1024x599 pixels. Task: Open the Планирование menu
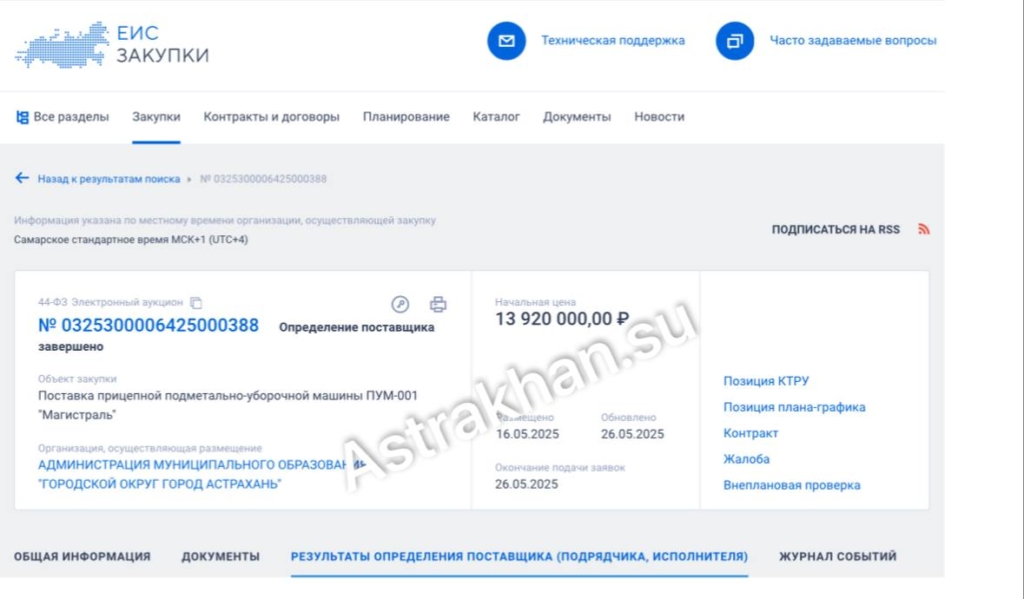[x=406, y=117]
